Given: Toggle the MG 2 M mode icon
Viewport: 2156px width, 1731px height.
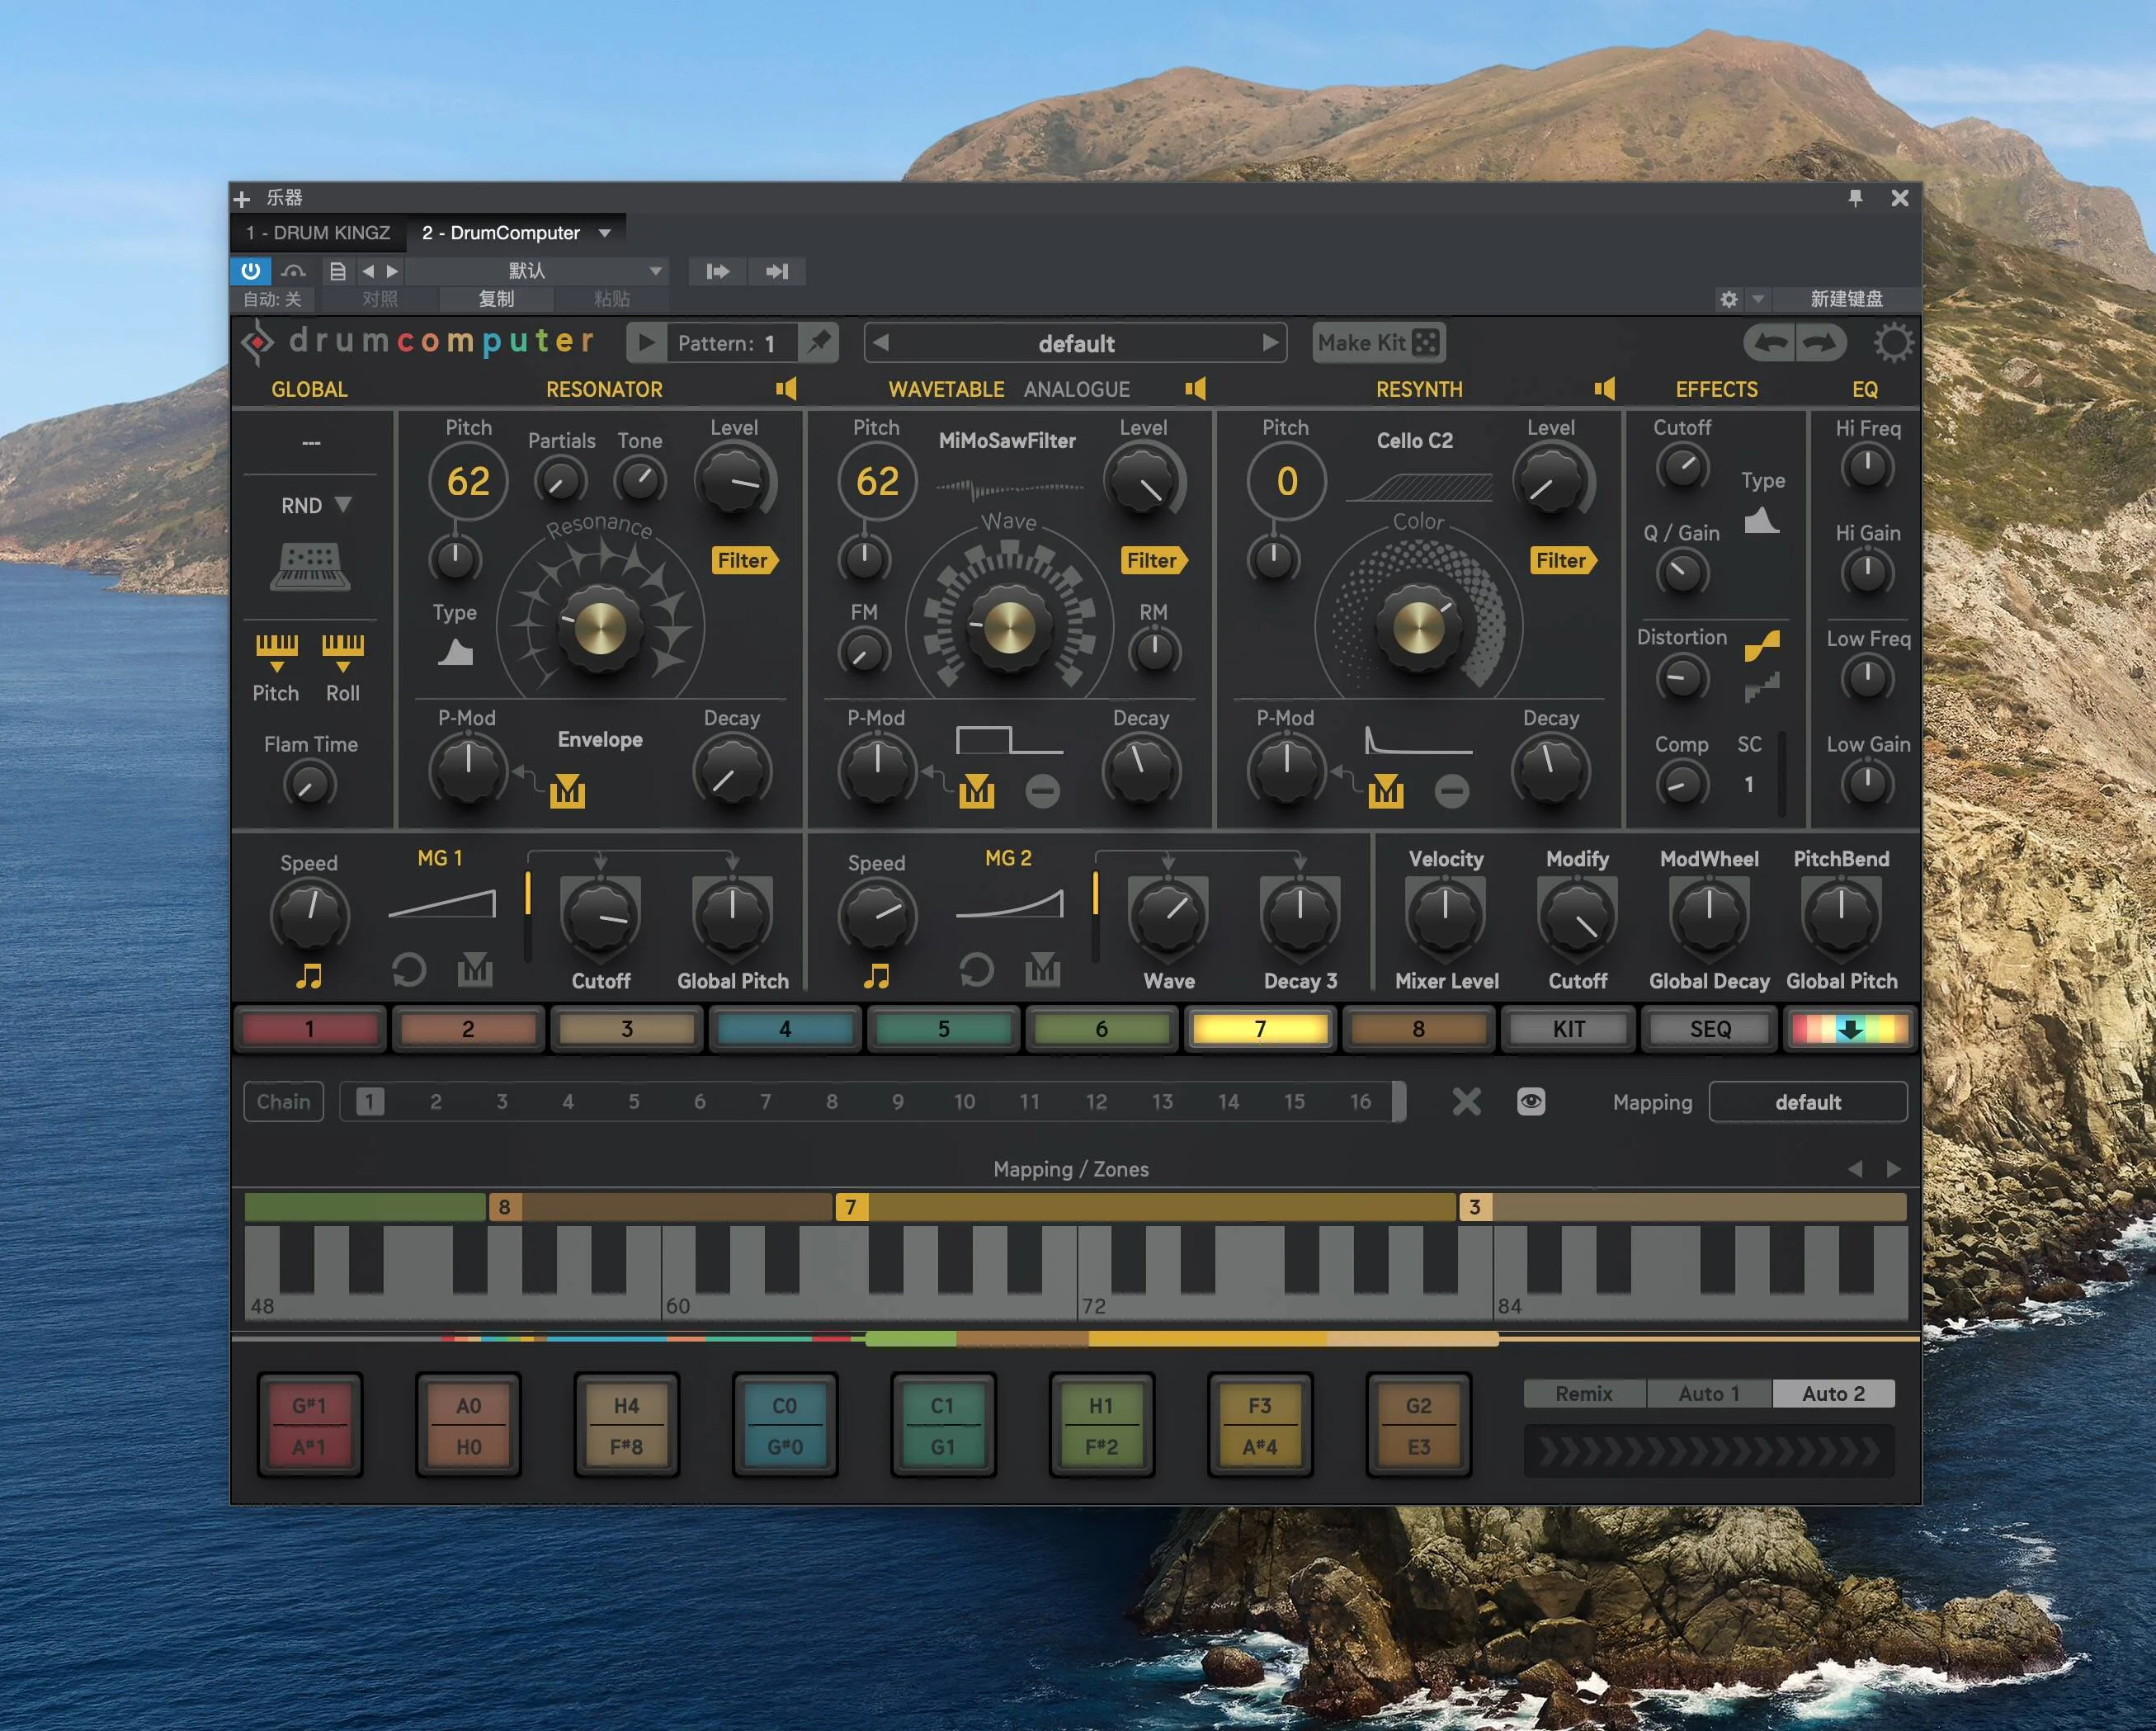Looking at the screenshot, I should 1043,969.
